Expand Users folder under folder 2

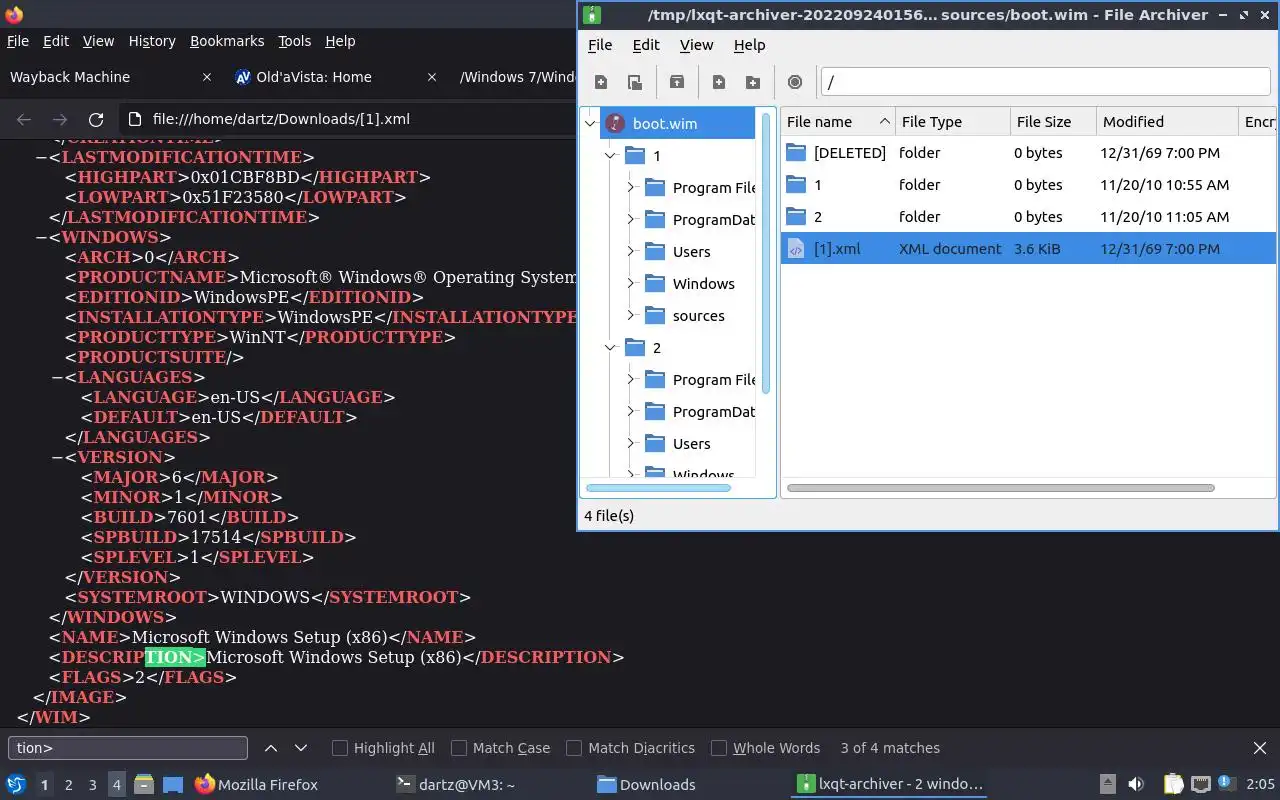(x=631, y=444)
